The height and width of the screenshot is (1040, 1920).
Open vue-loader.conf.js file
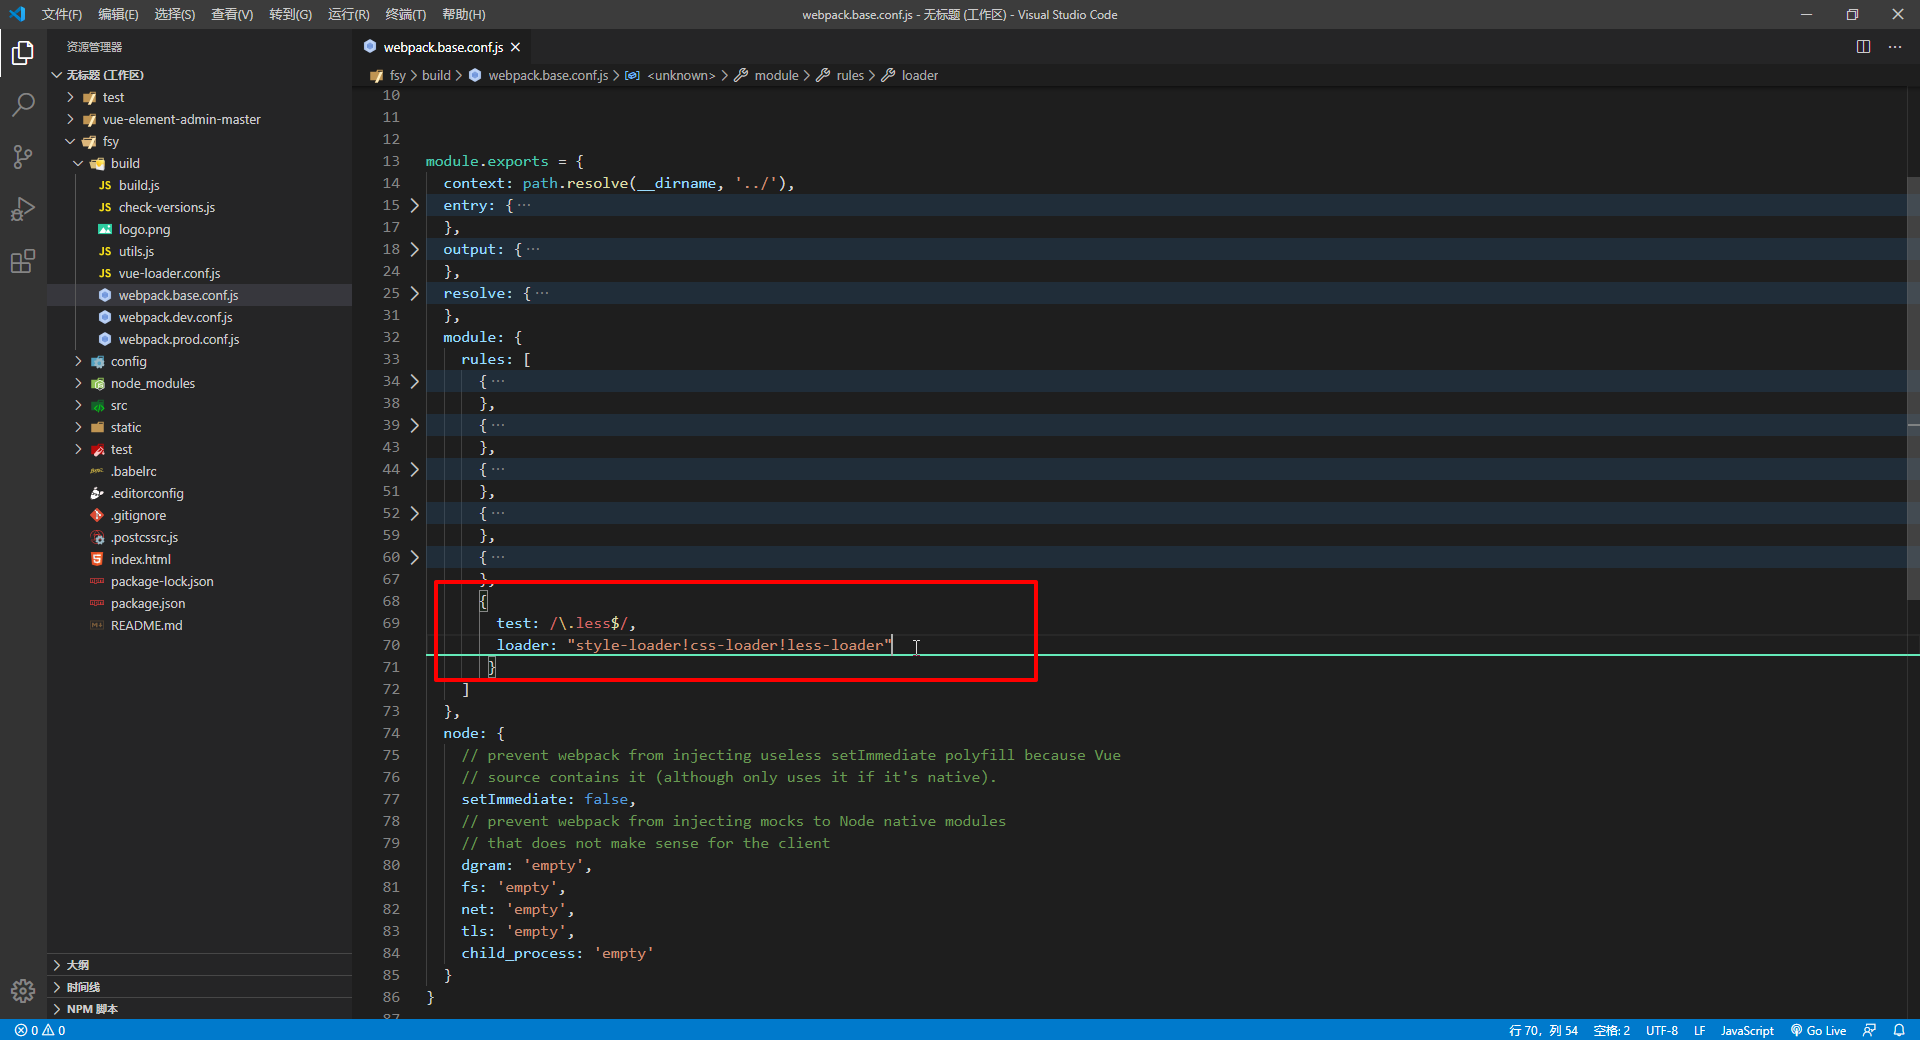coord(199,273)
